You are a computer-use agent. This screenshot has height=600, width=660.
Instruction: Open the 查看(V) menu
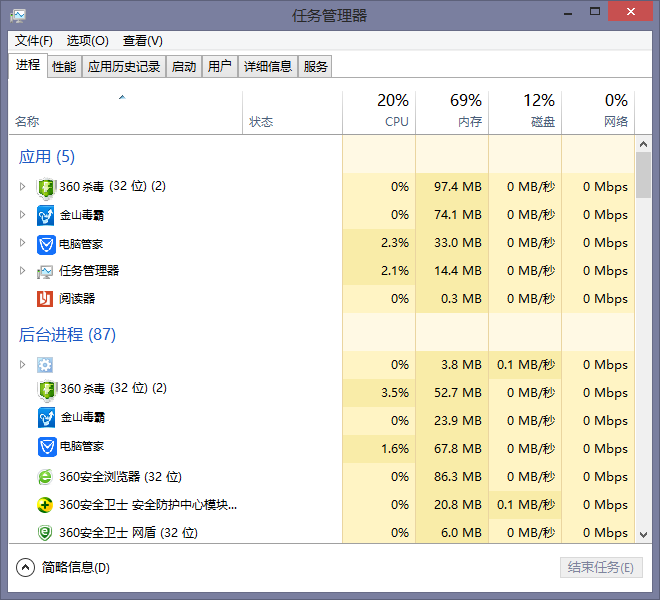pos(143,41)
